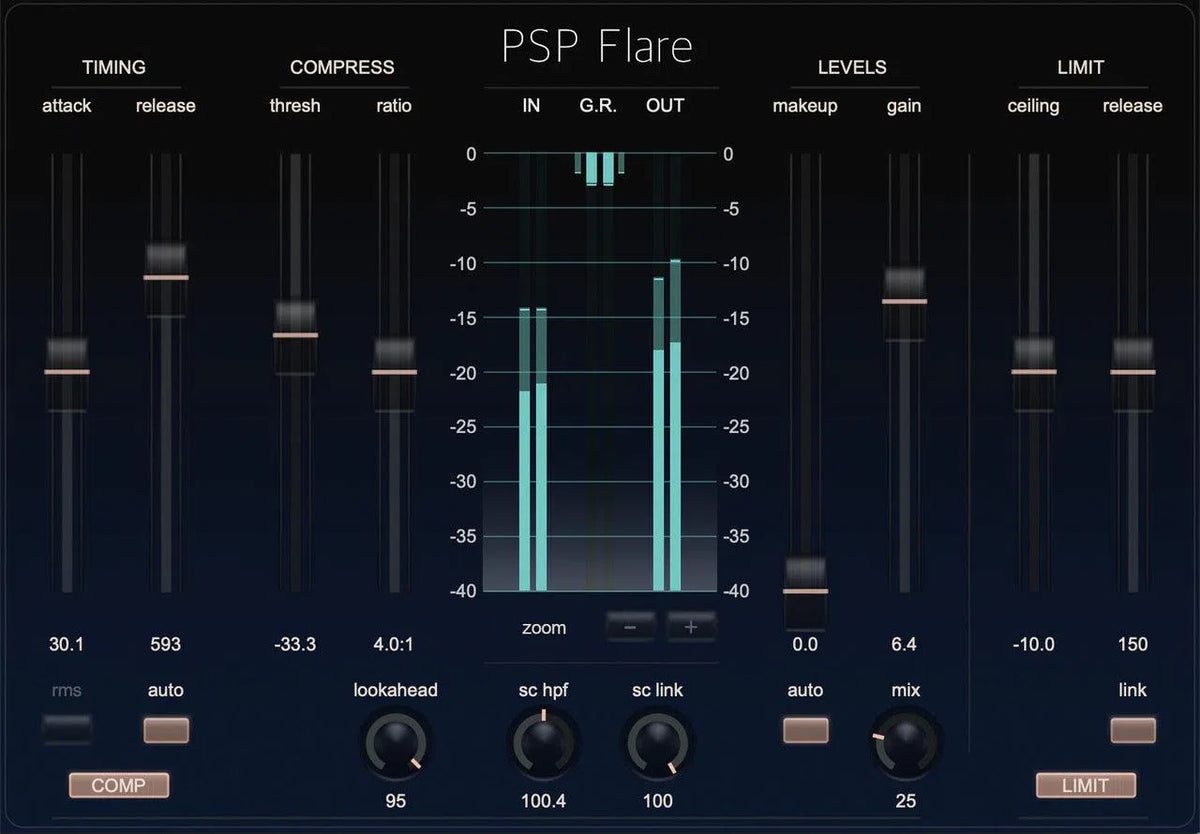Enable auto makeup in the LEVELS section
Image resolution: width=1200 pixels, height=834 pixels.
click(805, 729)
